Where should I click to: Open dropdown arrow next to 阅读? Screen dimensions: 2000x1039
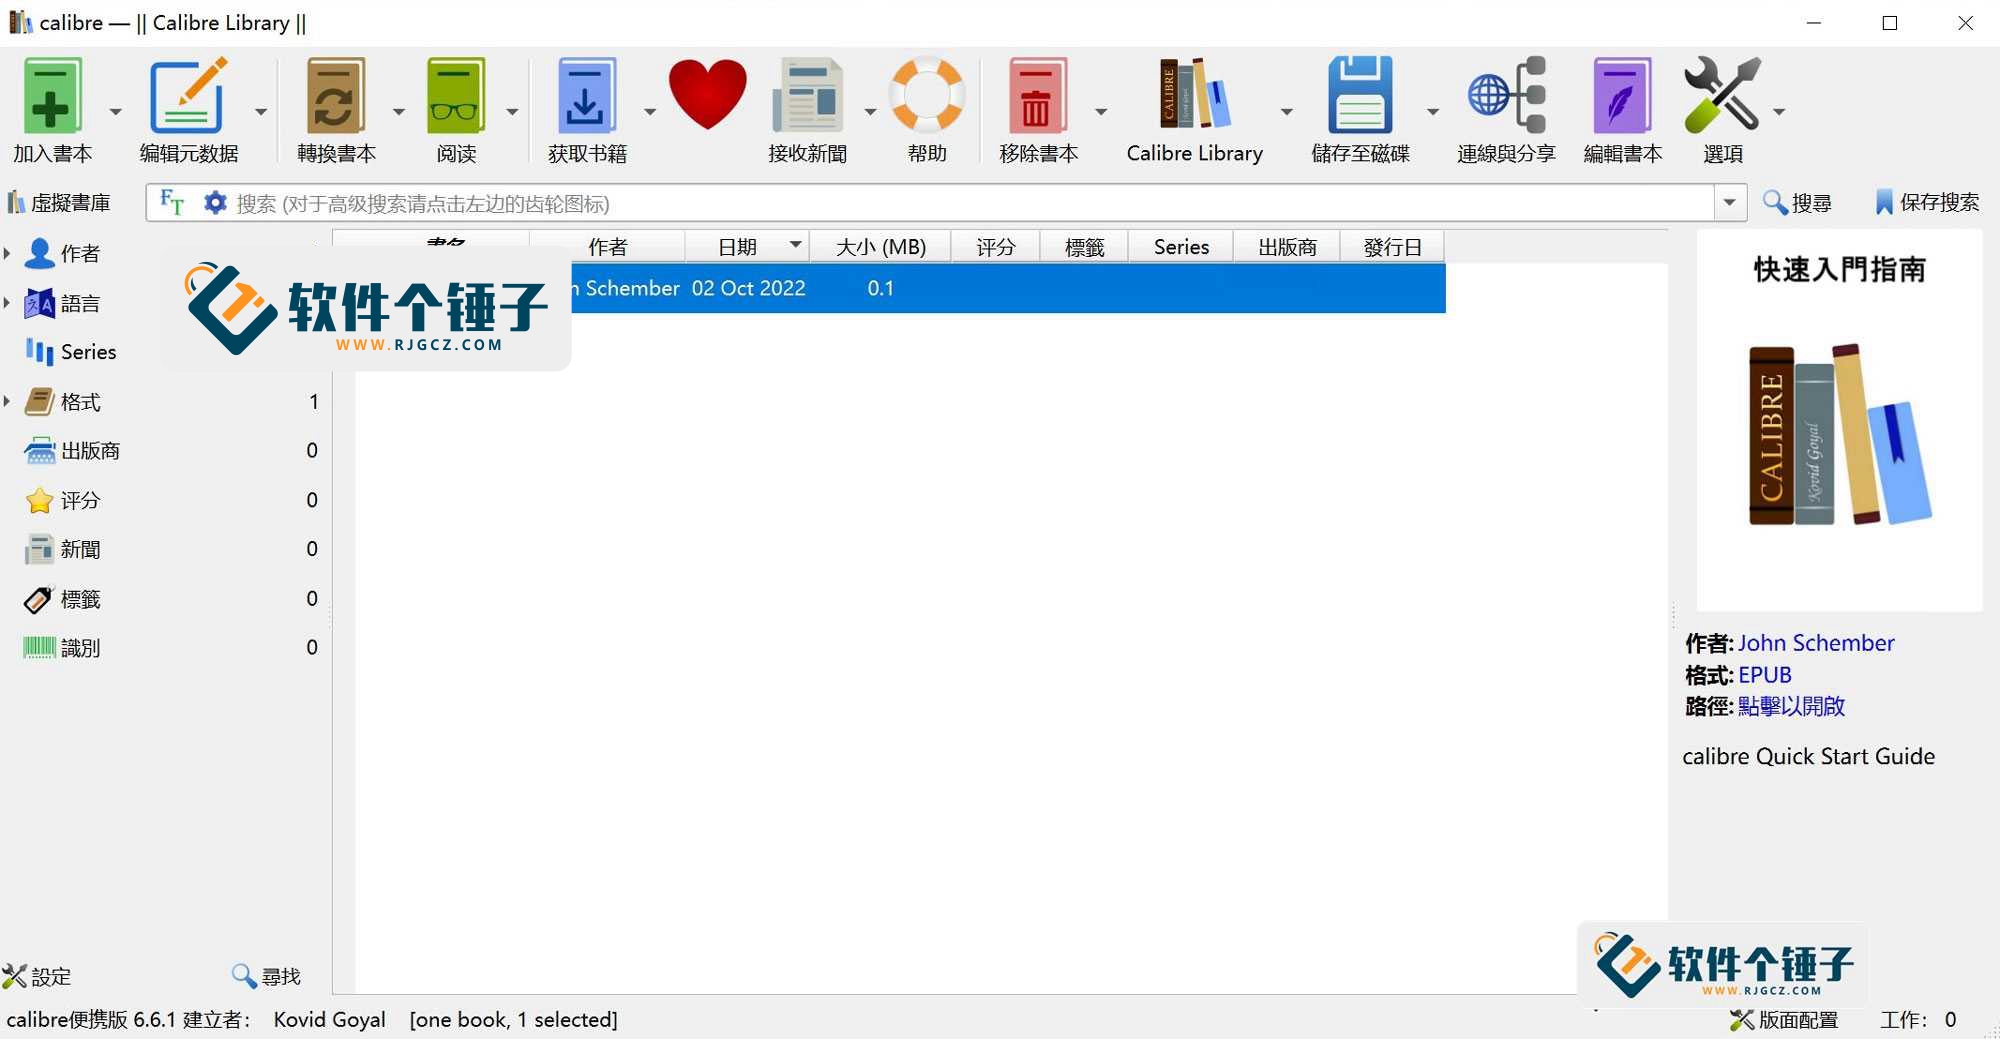point(512,111)
